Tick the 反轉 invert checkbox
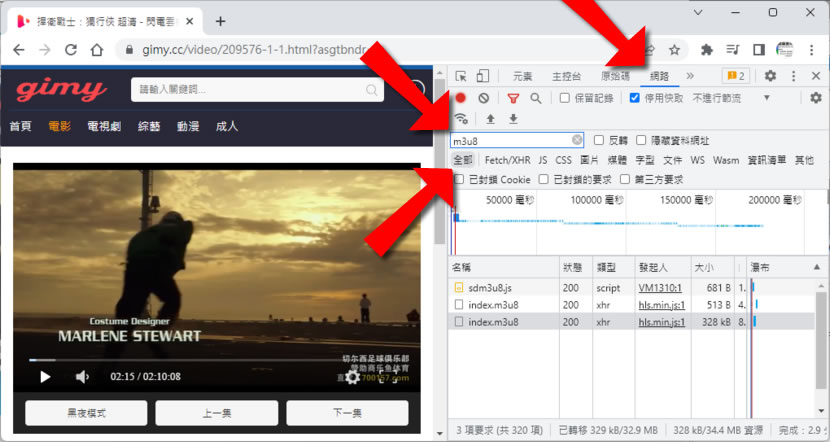 pos(599,140)
